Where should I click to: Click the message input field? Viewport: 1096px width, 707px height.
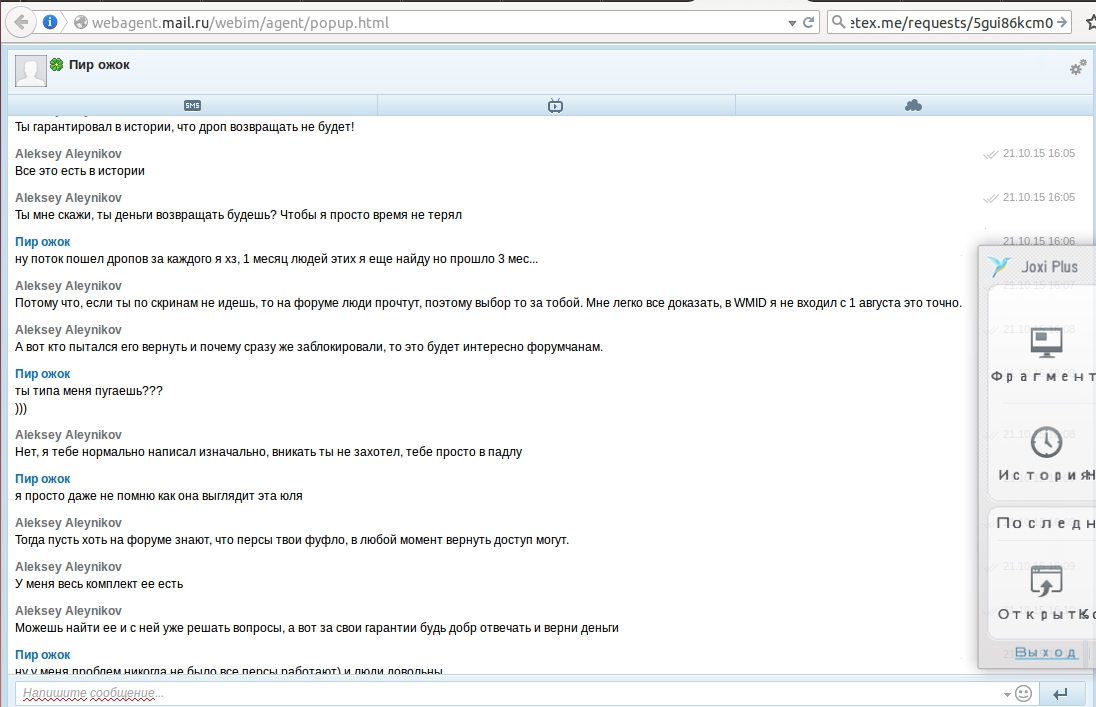coord(510,694)
